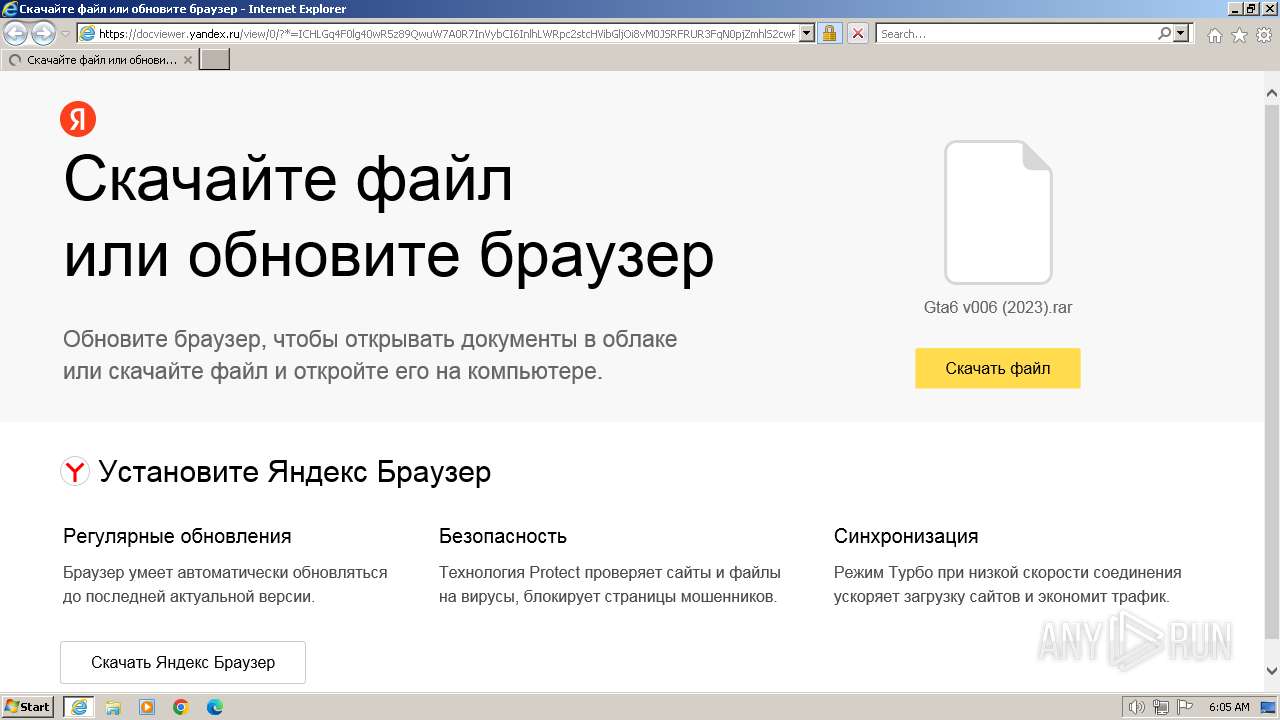This screenshot has width=1280, height=720.
Task: Launch Google Chrome from the taskbar
Action: pyautogui.click(x=181, y=707)
